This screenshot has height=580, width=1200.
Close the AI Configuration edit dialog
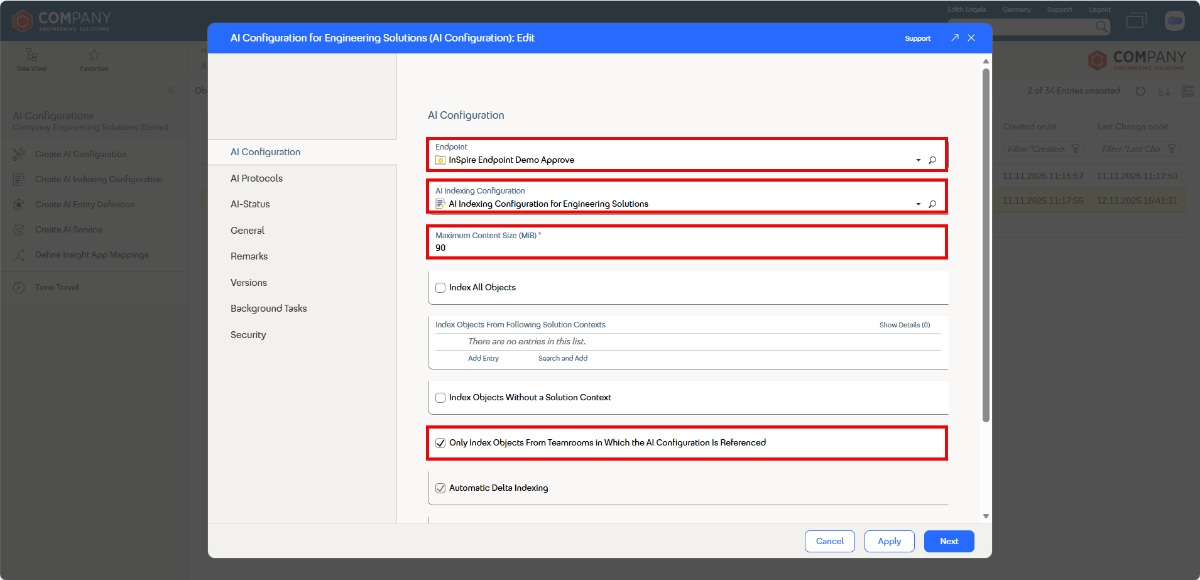pos(971,38)
